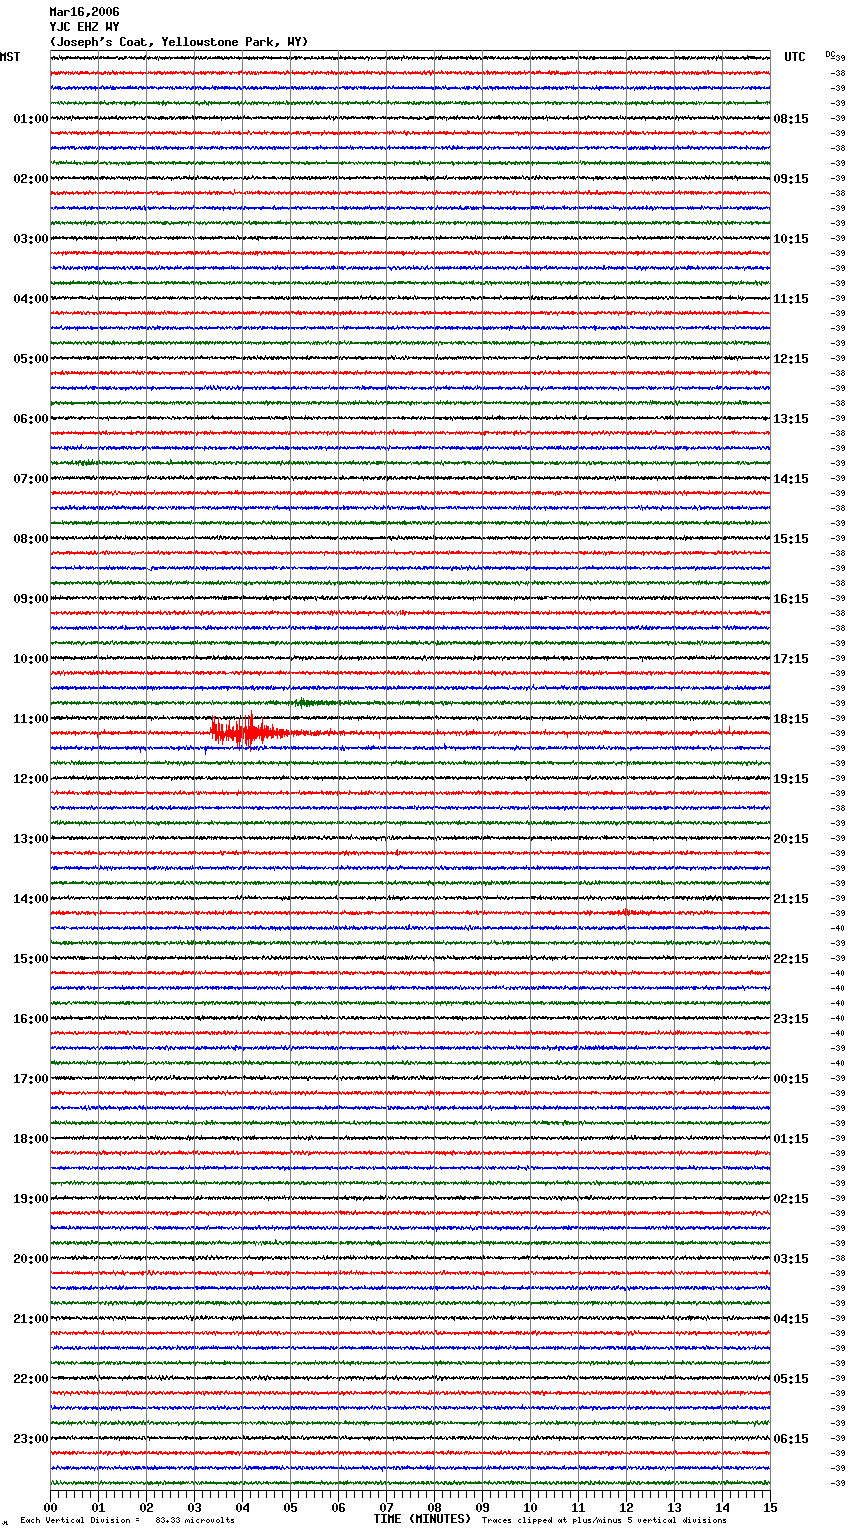Click the 02:15 UTC time label
The height and width of the screenshot is (1534, 850).
(791, 1199)
